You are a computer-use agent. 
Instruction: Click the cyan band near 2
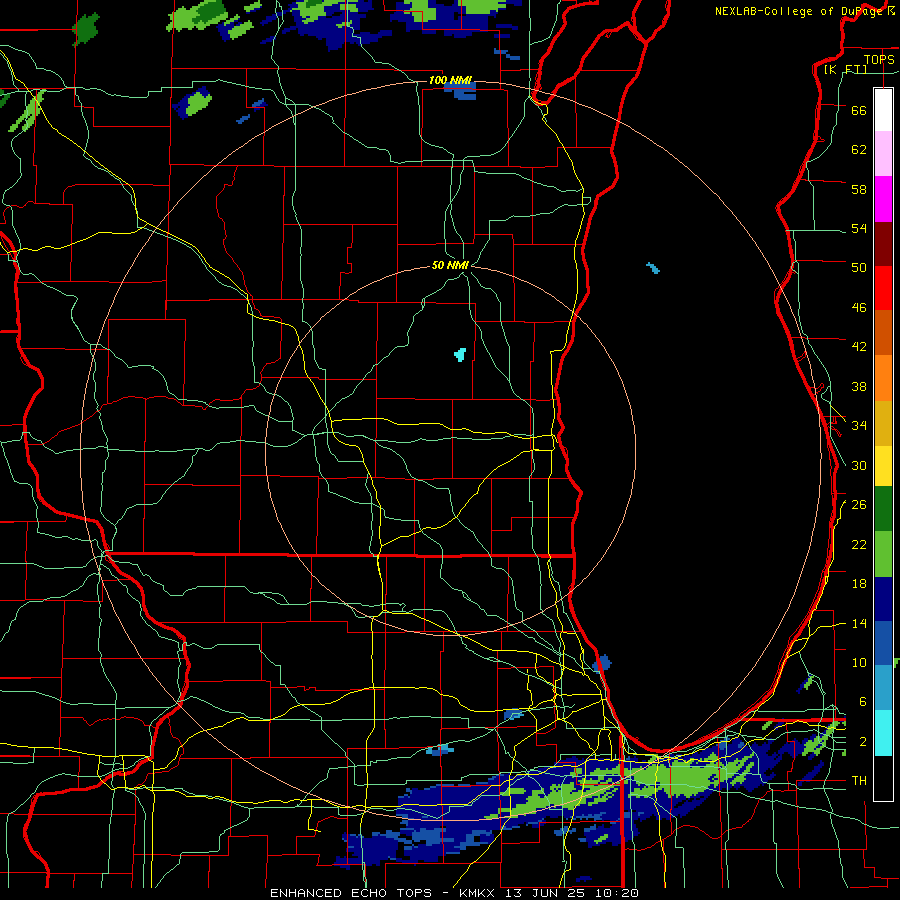[x=883, y=733]
